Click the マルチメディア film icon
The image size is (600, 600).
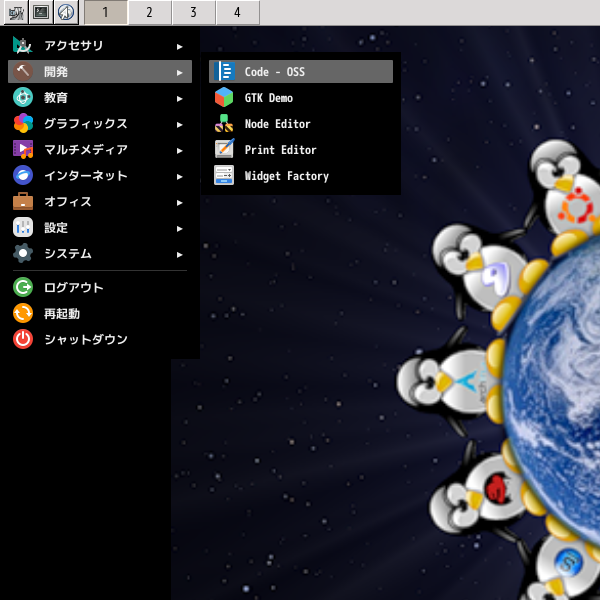[23, 150]
